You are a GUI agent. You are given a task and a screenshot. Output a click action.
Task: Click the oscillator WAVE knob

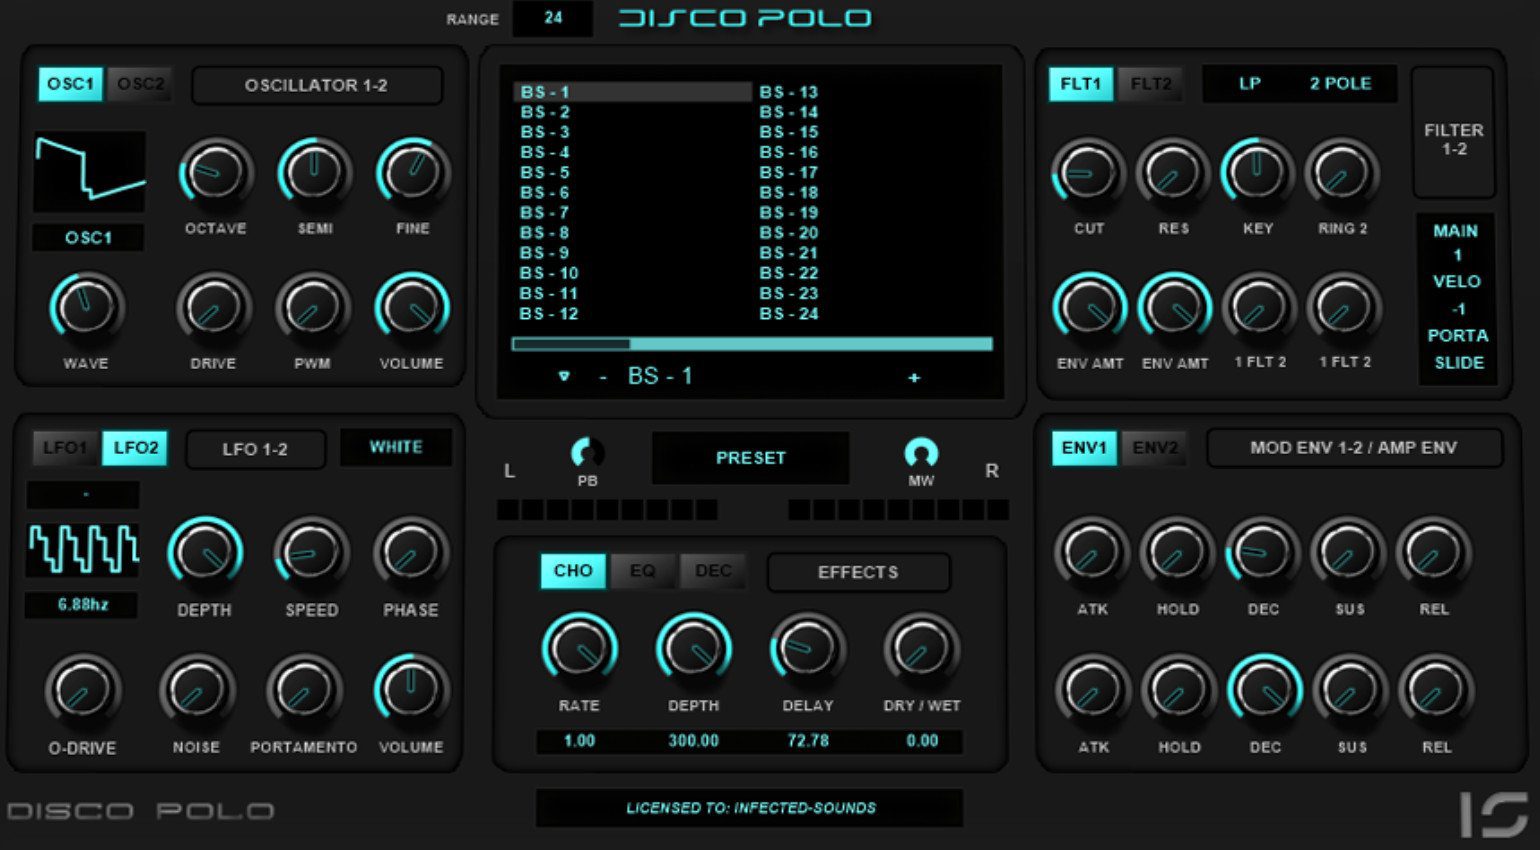click(x=86, y=308)
